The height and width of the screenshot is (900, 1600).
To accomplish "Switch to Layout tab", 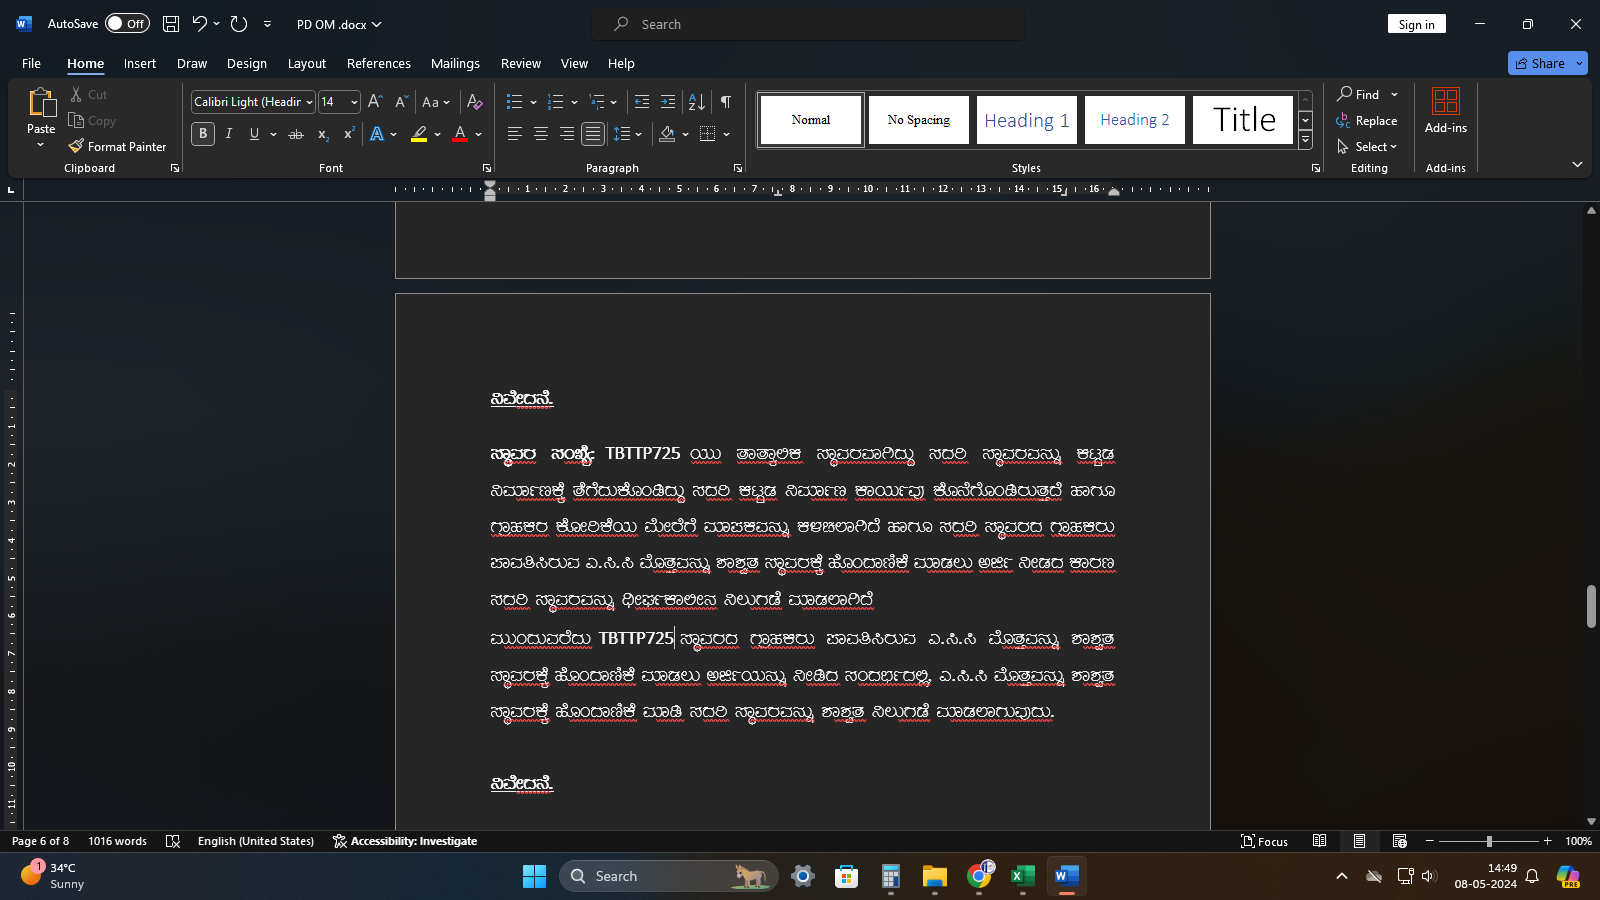I will tap(307, 63).
